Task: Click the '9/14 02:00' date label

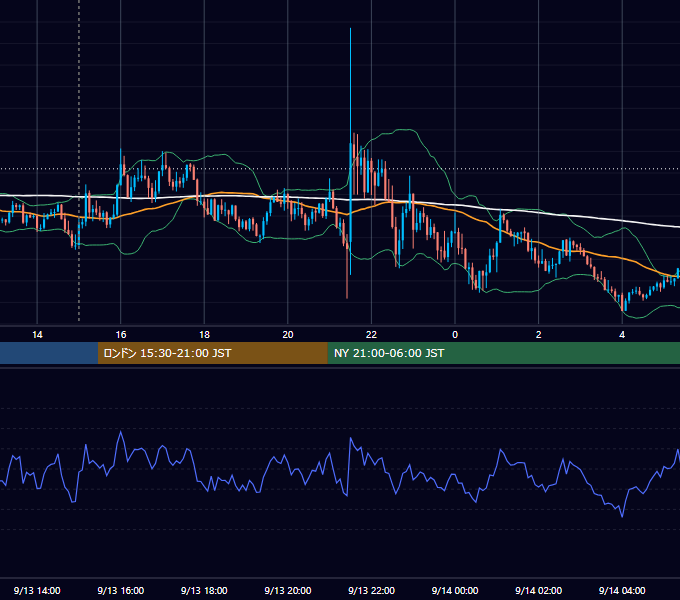Action: coord(539,590)
